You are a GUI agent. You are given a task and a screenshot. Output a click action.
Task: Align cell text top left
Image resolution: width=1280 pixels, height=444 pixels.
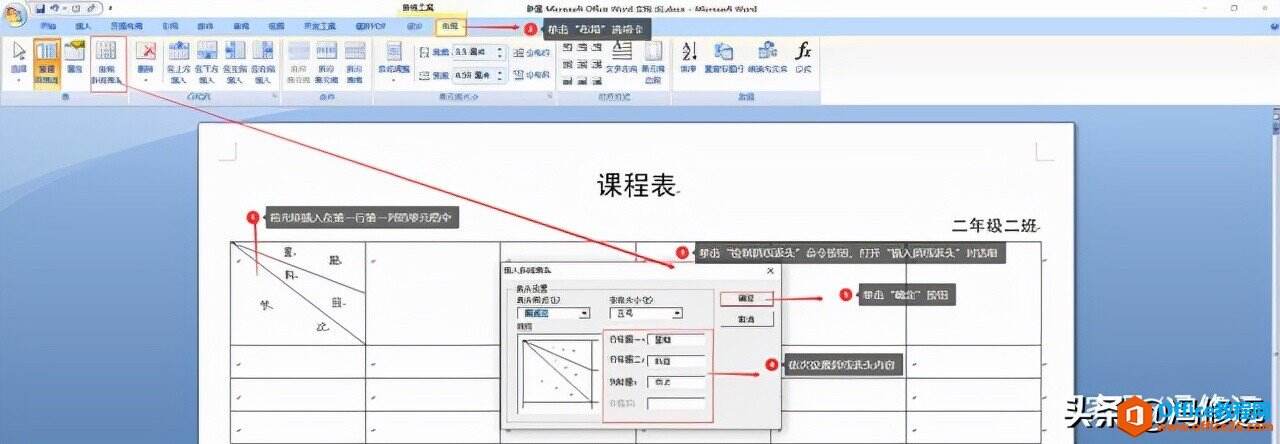(x=567, y=46)
